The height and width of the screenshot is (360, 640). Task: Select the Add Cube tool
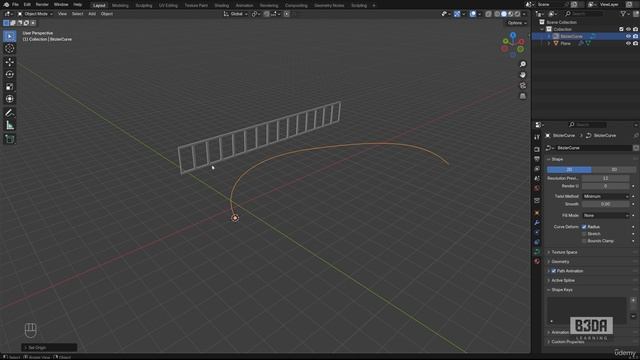point(10,139)
